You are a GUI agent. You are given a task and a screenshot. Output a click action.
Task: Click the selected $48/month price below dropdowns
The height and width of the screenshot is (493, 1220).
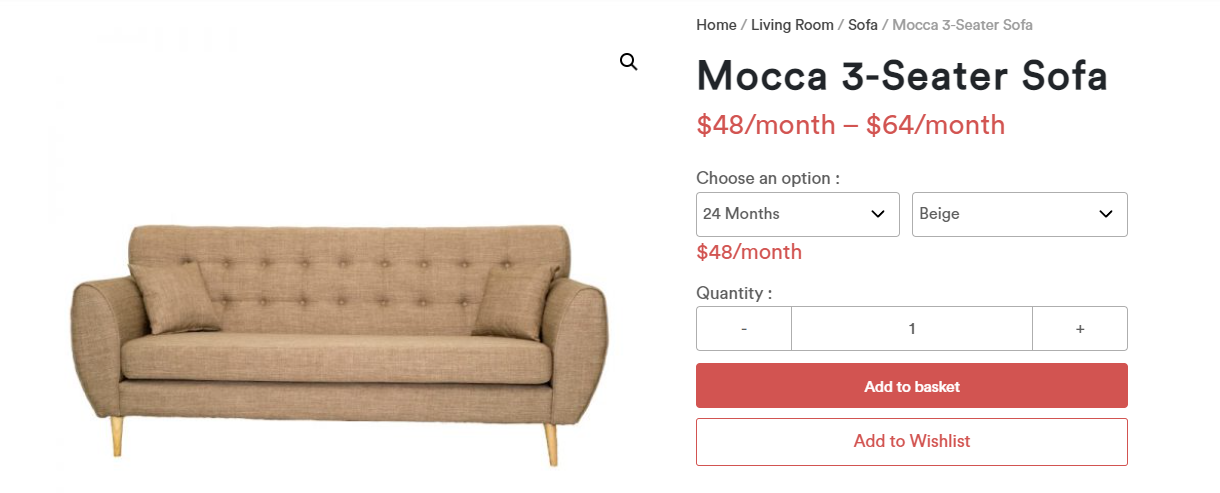click(x=749, y=252)
